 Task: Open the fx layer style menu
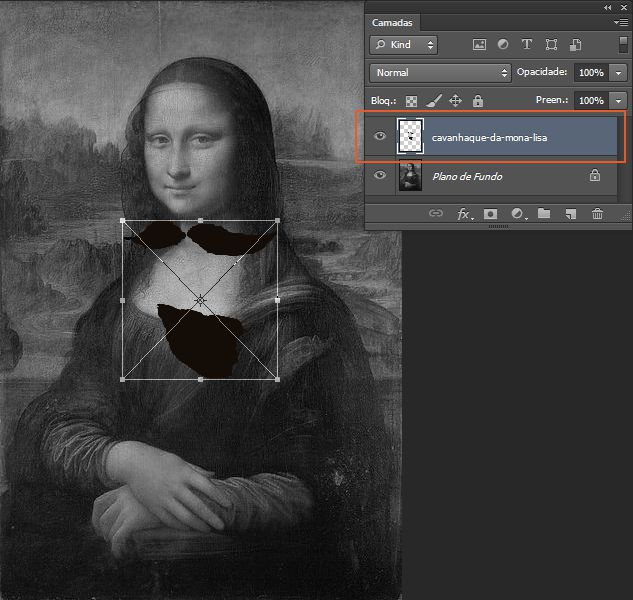tap(464, 214)
